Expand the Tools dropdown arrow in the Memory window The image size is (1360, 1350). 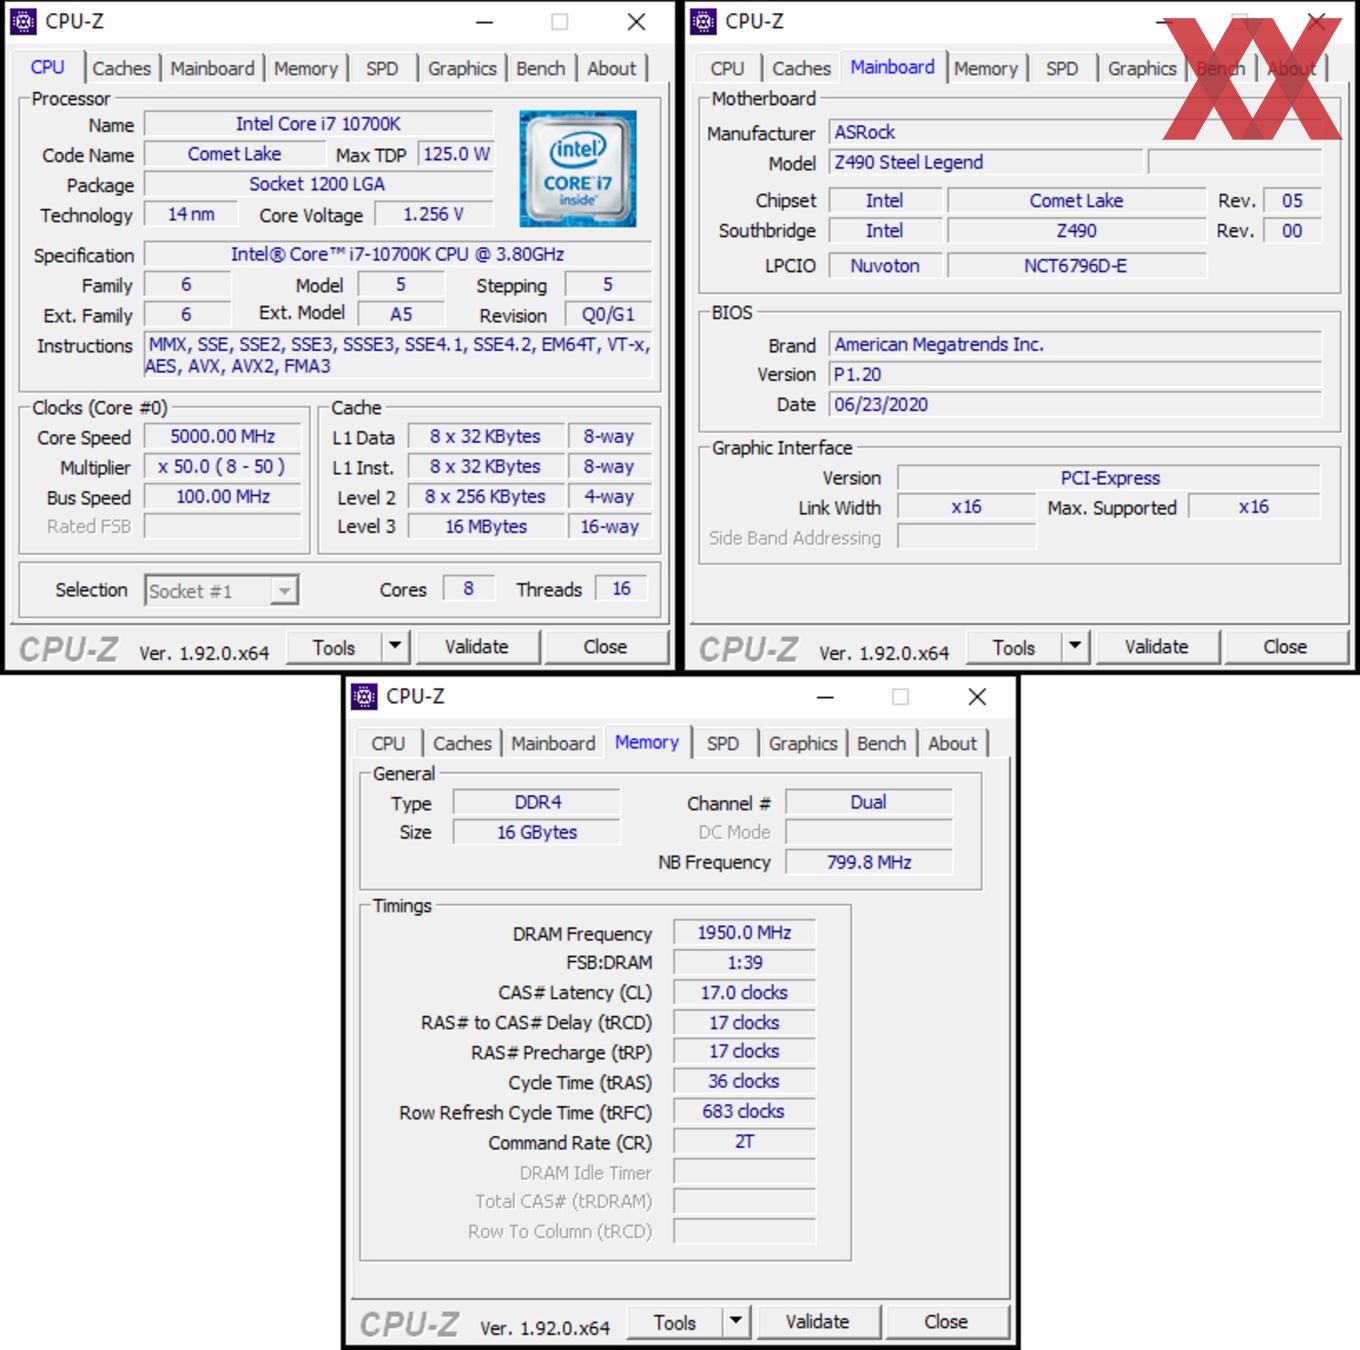click(736, 1322)
